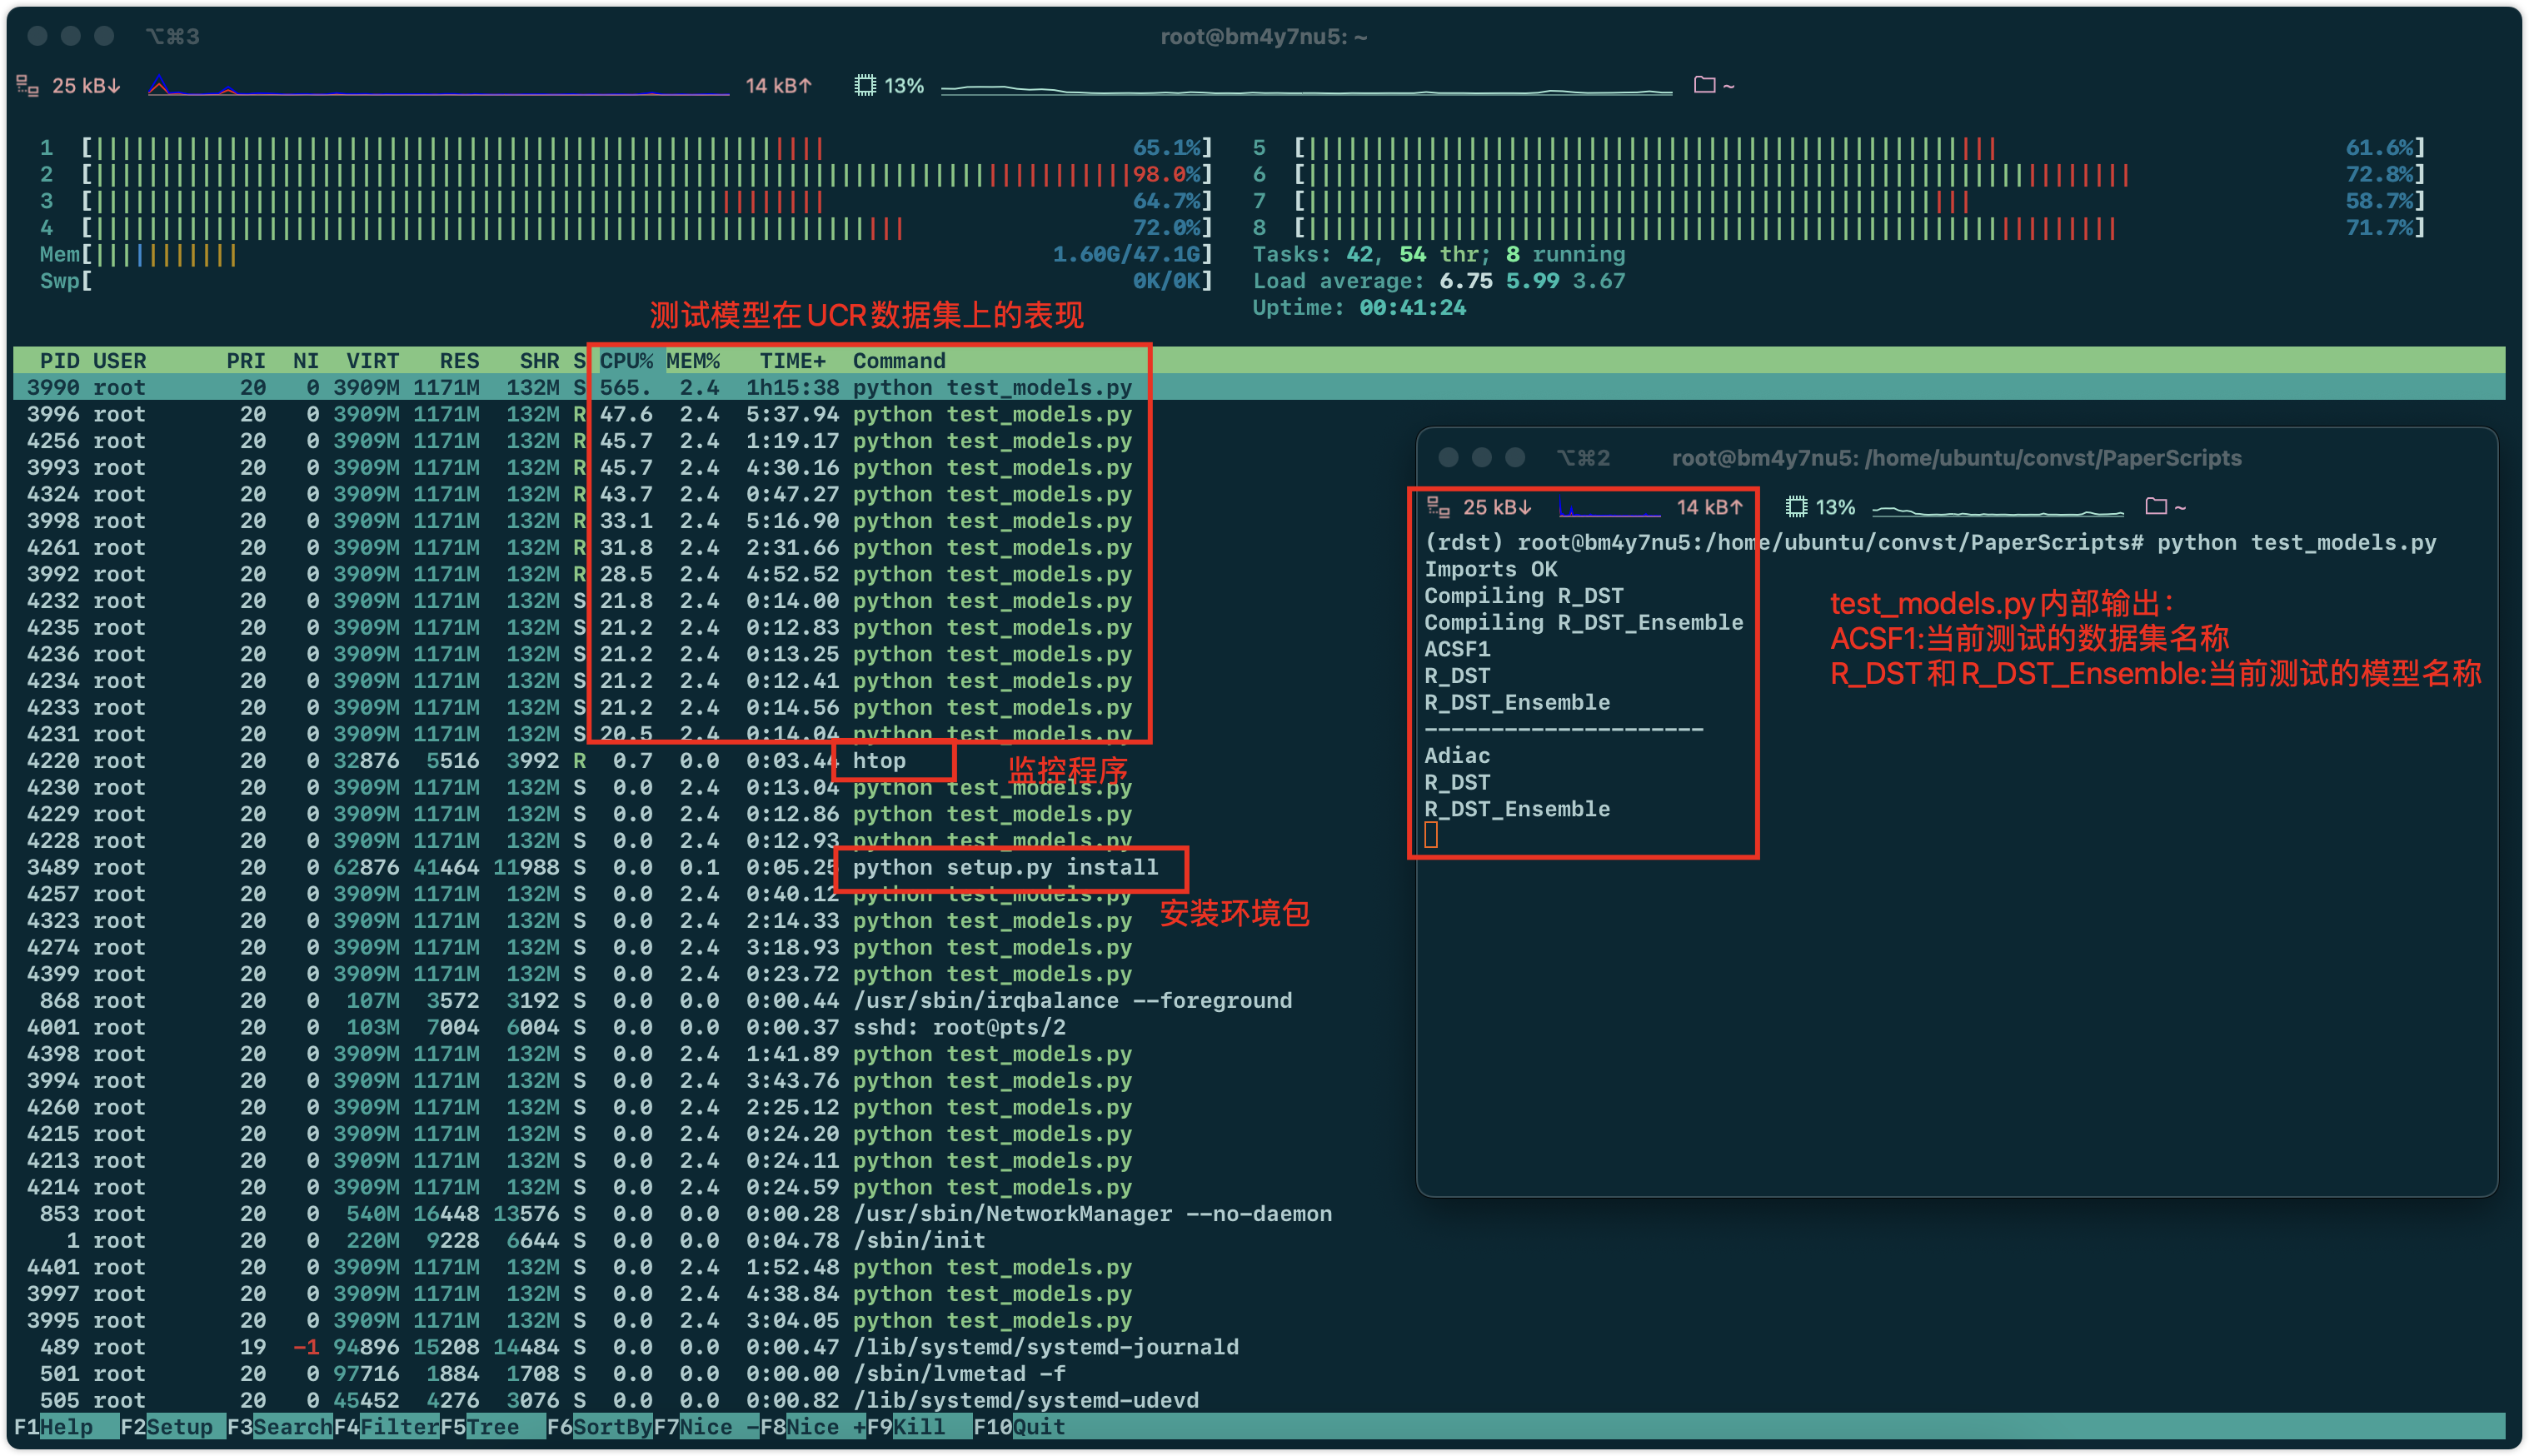The height and width of the screenshot is (1456, 2529).
Task: Select the /sbin/lvmetad -f process row
Action: (1259, 1374)
